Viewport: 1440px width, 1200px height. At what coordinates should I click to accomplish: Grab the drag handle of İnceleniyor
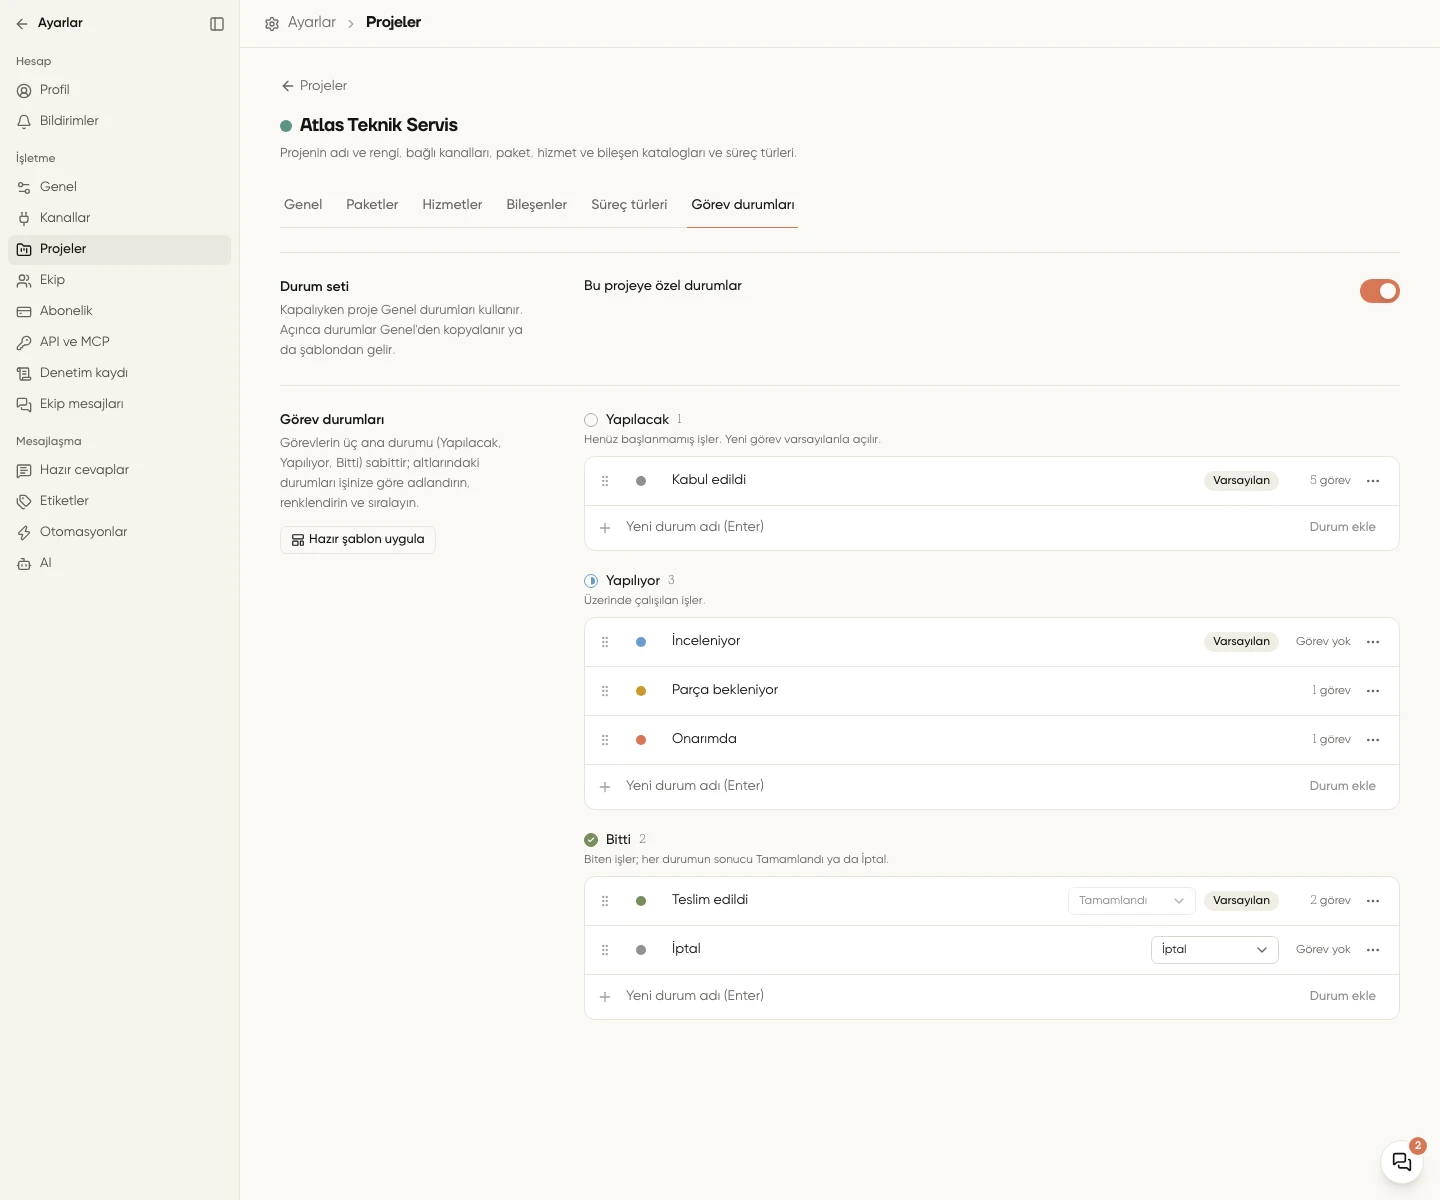click(605, 642)
